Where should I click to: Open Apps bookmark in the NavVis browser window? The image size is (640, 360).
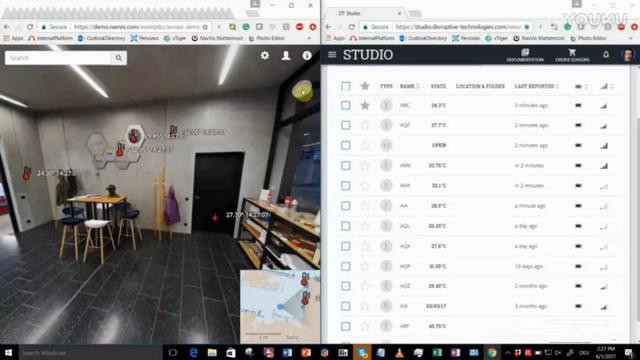pyautogui.click(x=13, y=38)
